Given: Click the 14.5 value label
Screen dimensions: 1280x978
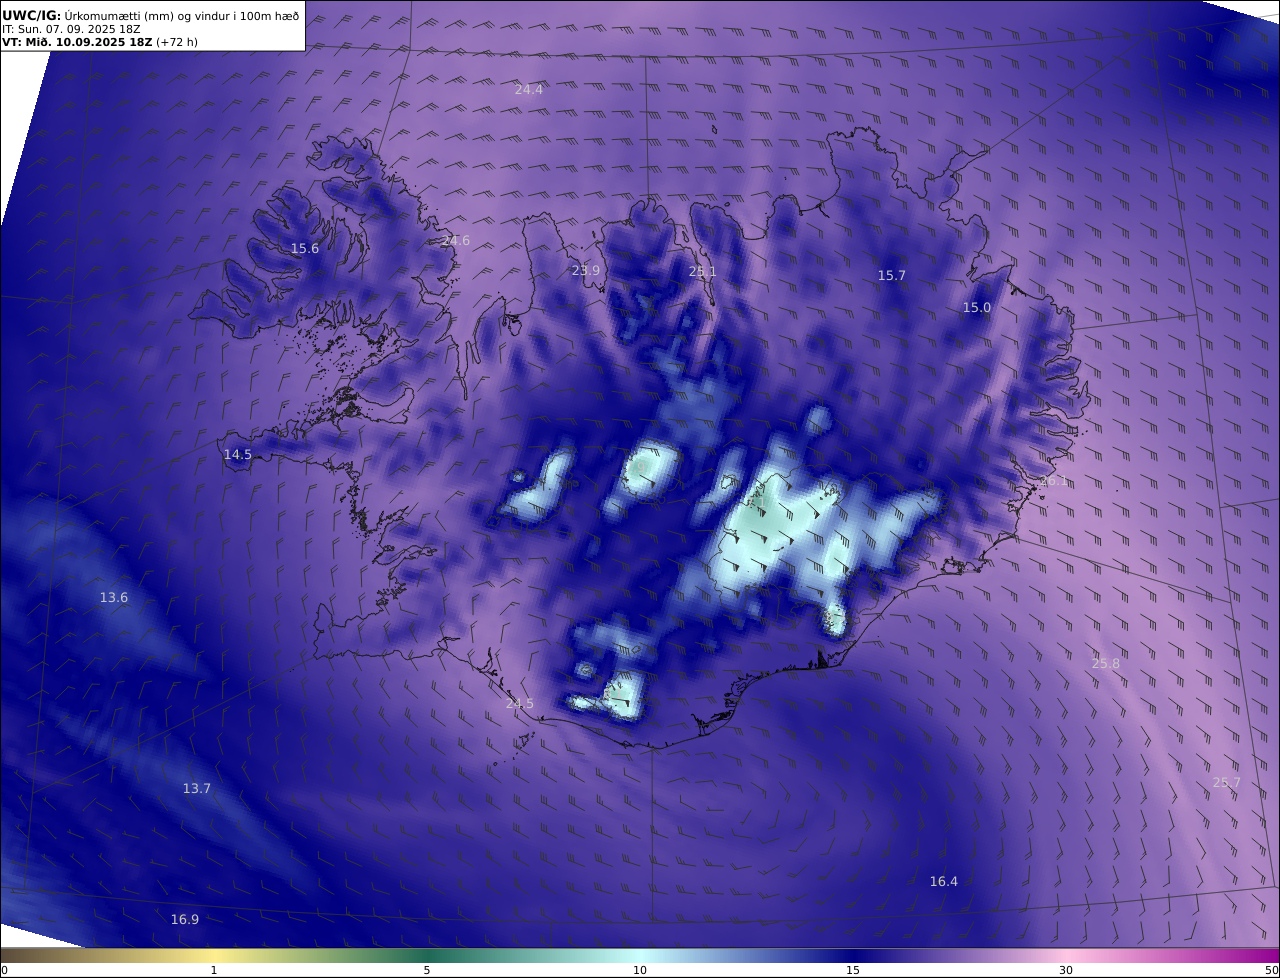Looking at the screenshot, I should (x=238, y=455).
